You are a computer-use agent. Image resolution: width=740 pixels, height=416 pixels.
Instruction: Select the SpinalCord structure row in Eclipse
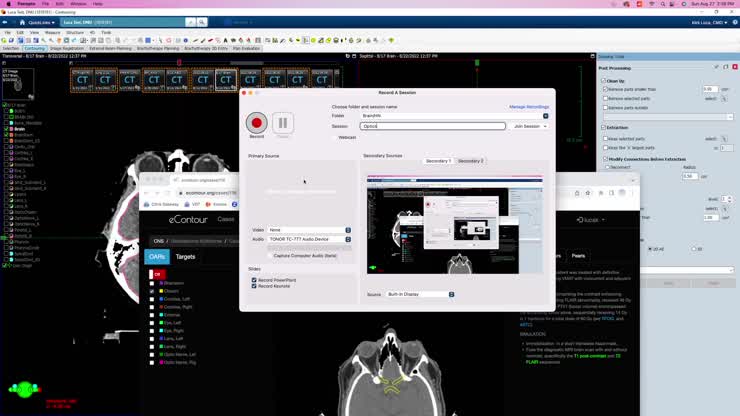coord(23,254)
